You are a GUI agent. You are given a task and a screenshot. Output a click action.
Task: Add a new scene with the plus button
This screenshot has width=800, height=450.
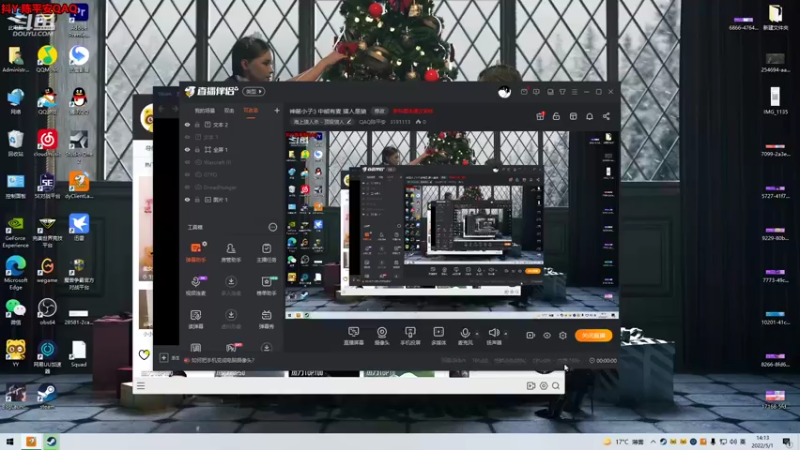pyautogui.click(x=277, y=110)
